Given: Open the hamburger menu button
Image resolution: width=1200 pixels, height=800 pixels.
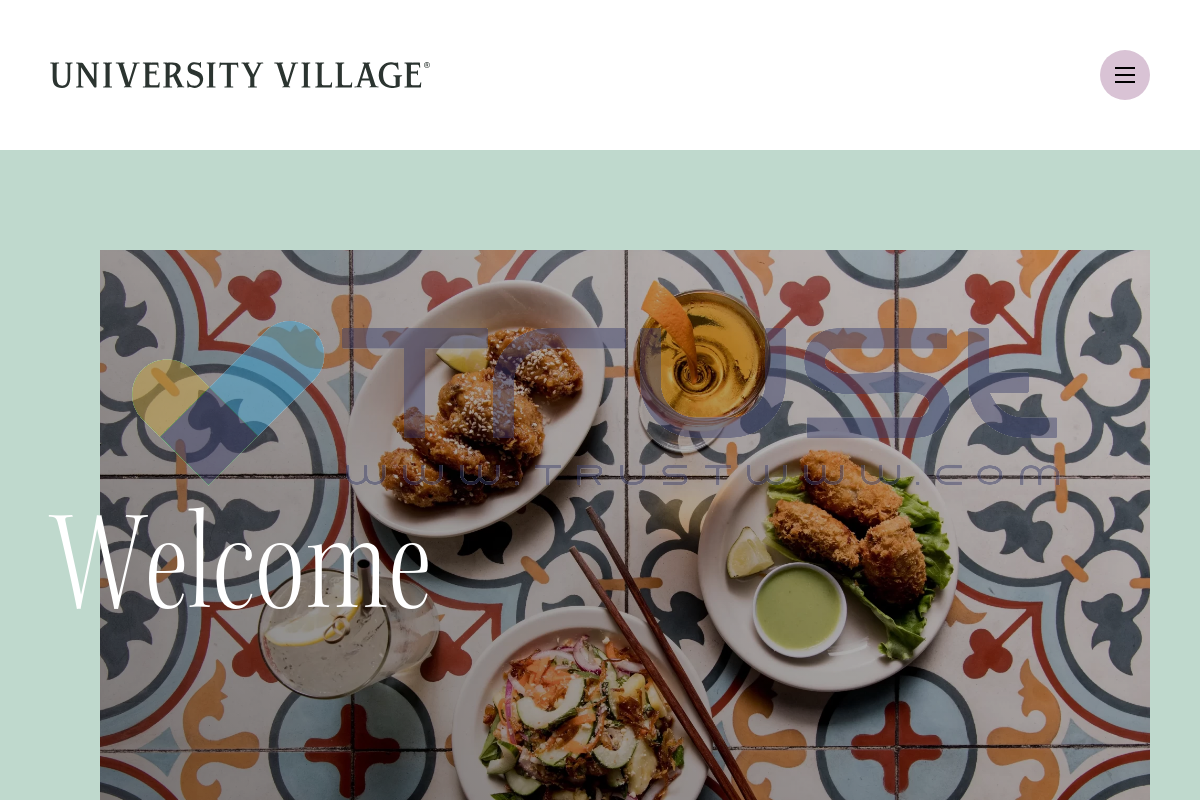Looking at the screenshot, I should click(x=1125, y=75).
